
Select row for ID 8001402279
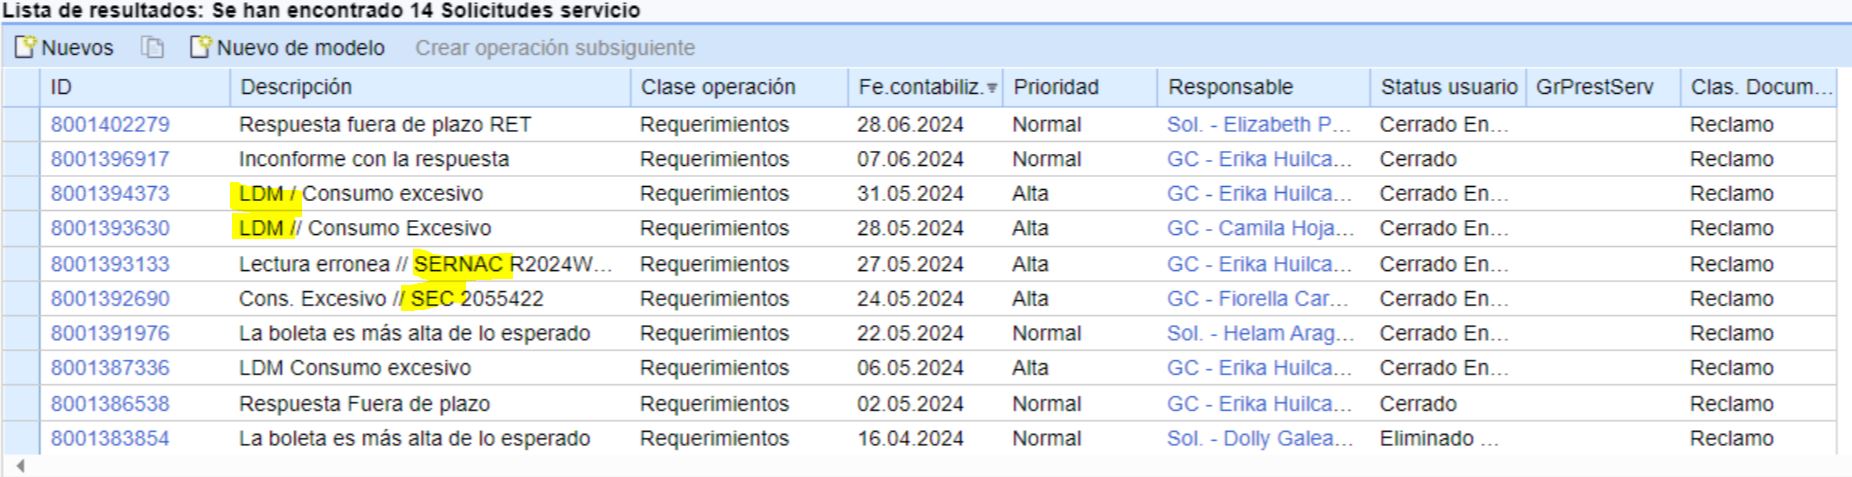20,125
